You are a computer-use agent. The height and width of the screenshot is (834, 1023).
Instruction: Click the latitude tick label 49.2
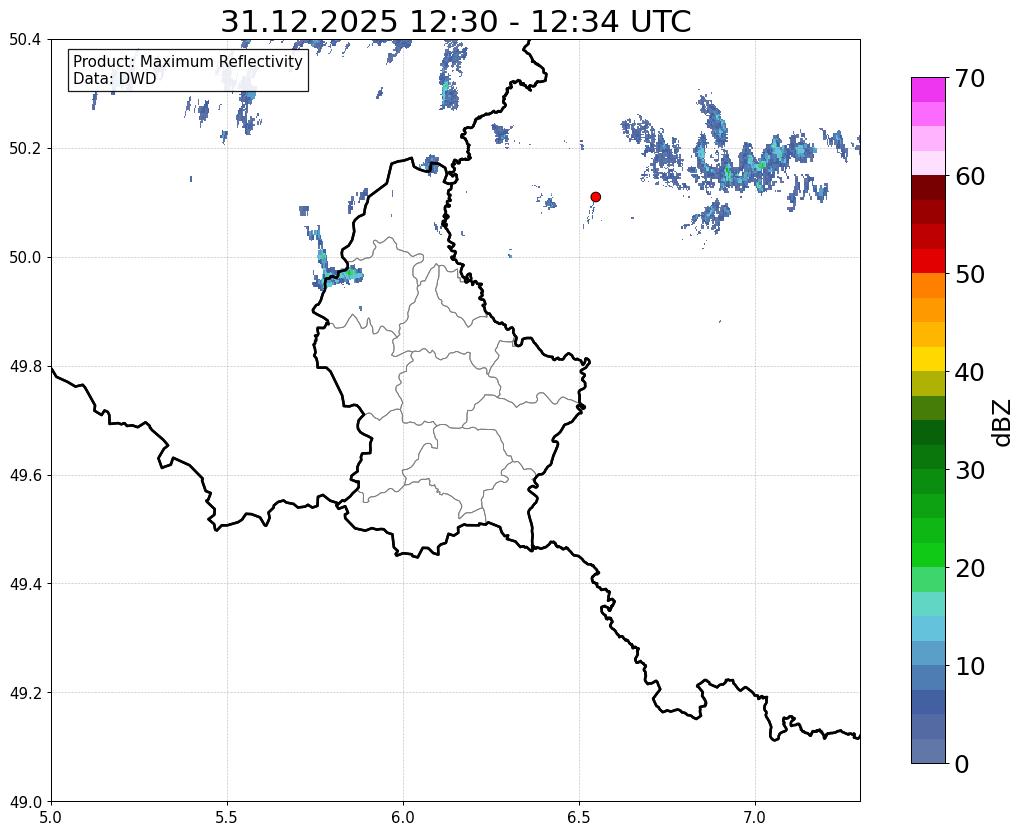tap(25, 693)
